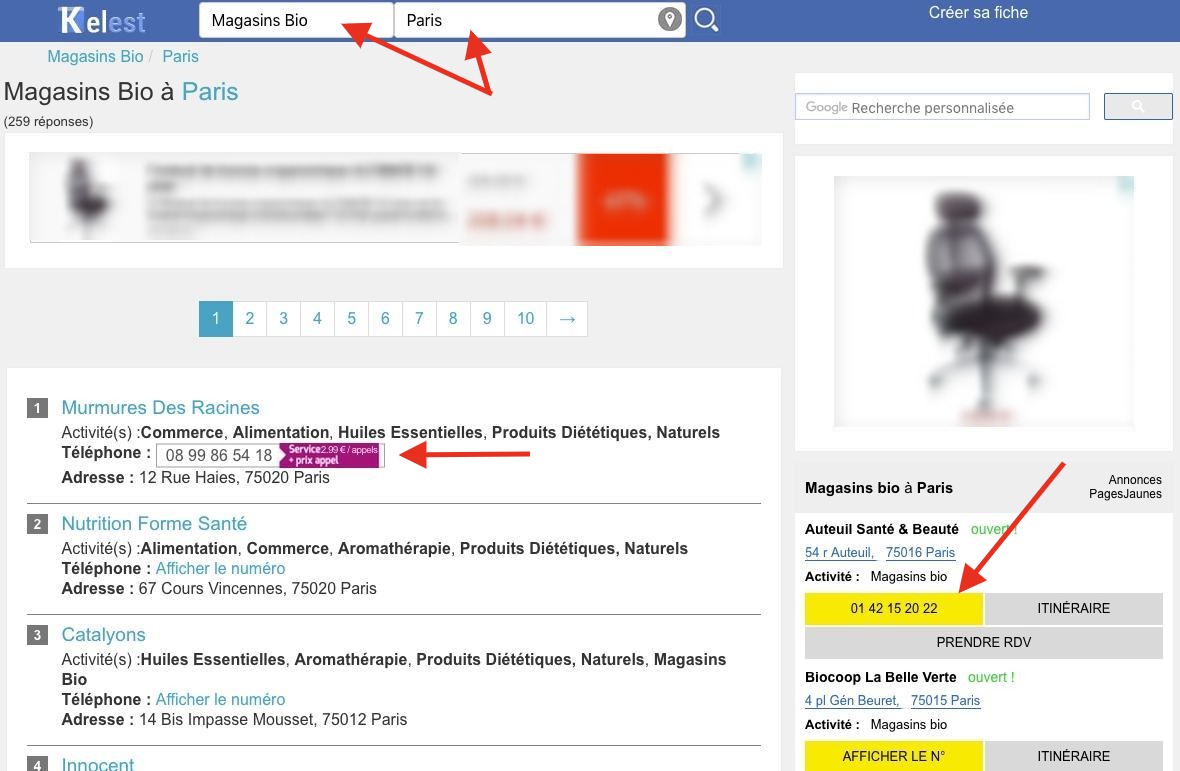
Task: Click 75016 Paris postal link
Action: [920, 553]
